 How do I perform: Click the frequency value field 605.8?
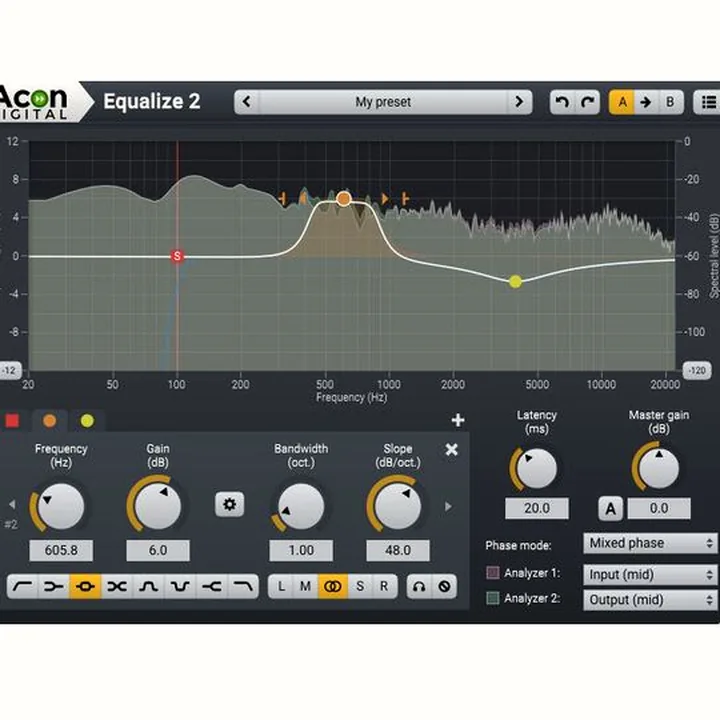[x=61, y=550]
